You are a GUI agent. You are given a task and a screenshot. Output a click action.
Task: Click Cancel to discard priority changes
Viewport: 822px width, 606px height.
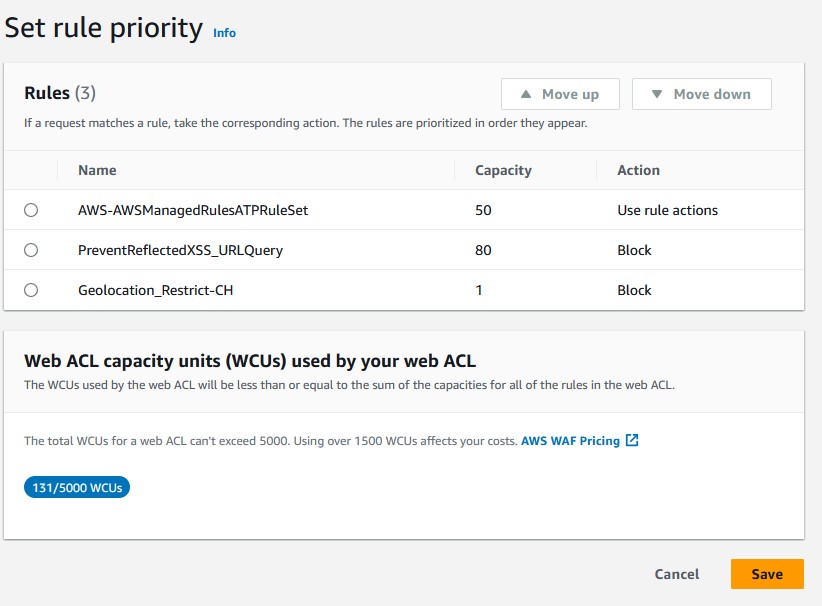tap(676, 574)
